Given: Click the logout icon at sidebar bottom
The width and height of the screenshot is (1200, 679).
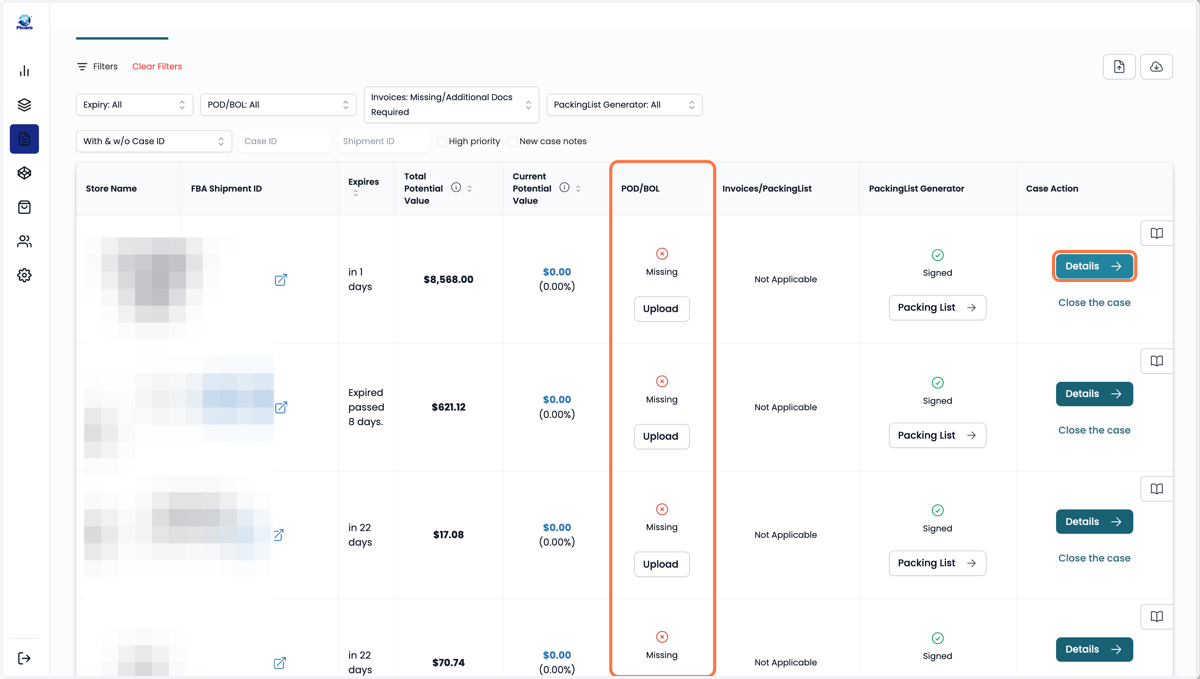Looking at the screenshot, I should pos(24,658).
